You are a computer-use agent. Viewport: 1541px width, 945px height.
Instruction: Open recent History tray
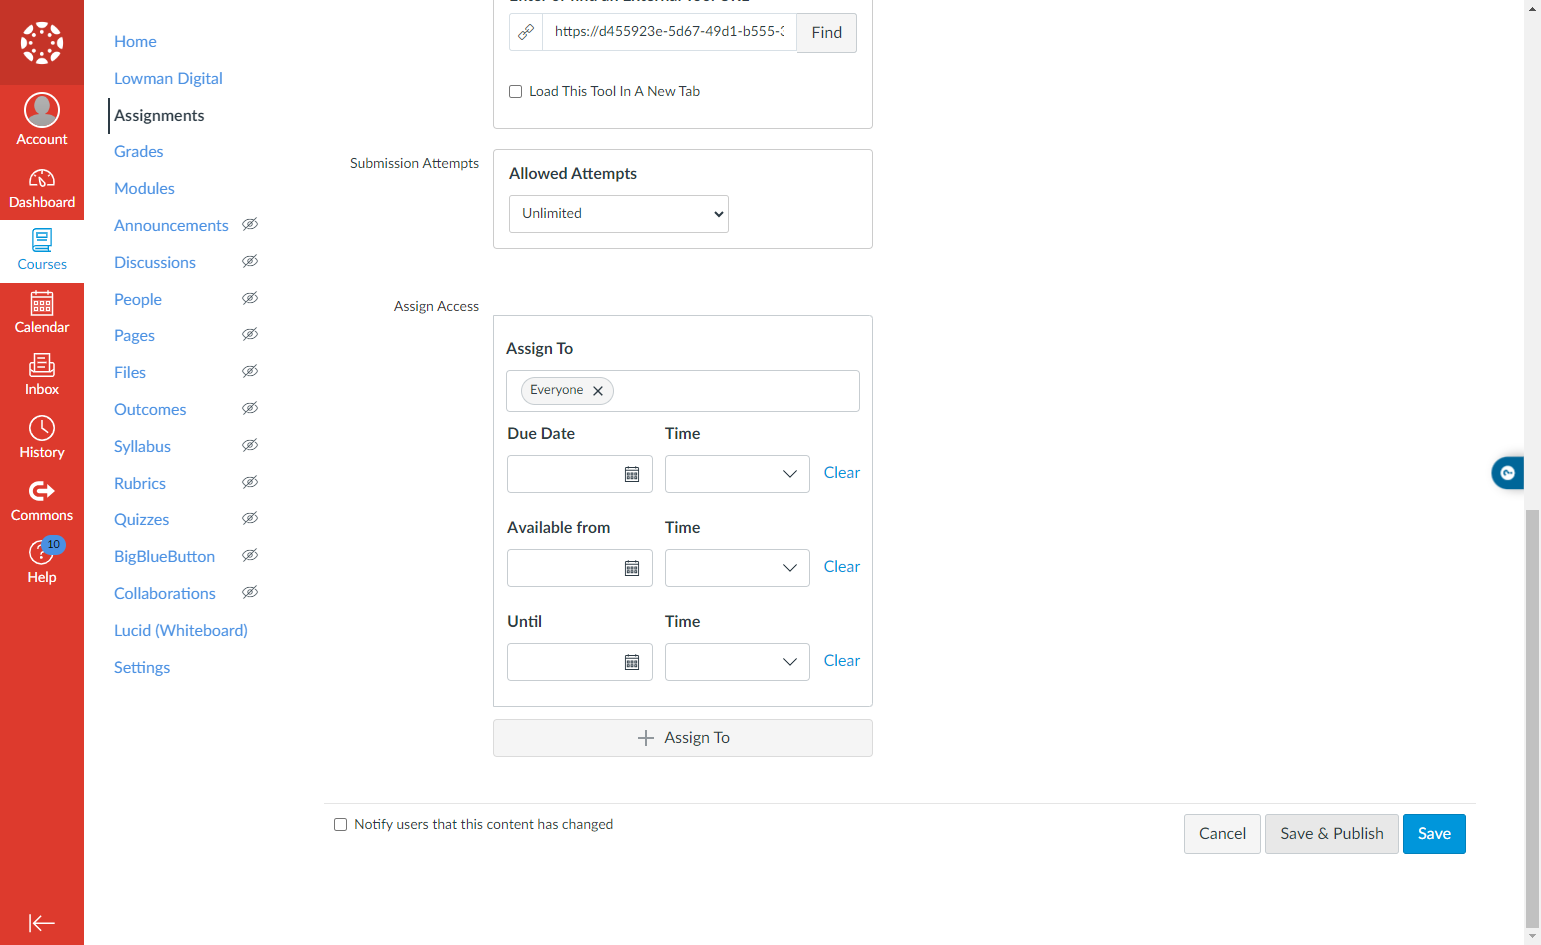click(42, 439)
